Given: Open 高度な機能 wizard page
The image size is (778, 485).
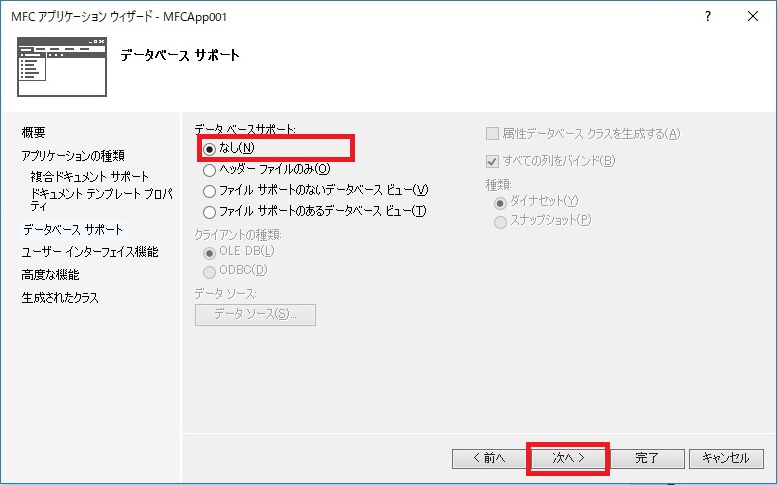Looking at the screenshot, I should coord(51,275).
